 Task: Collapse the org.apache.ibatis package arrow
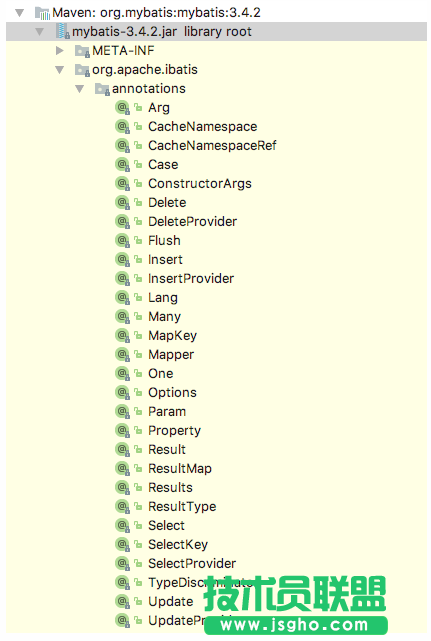60,70
